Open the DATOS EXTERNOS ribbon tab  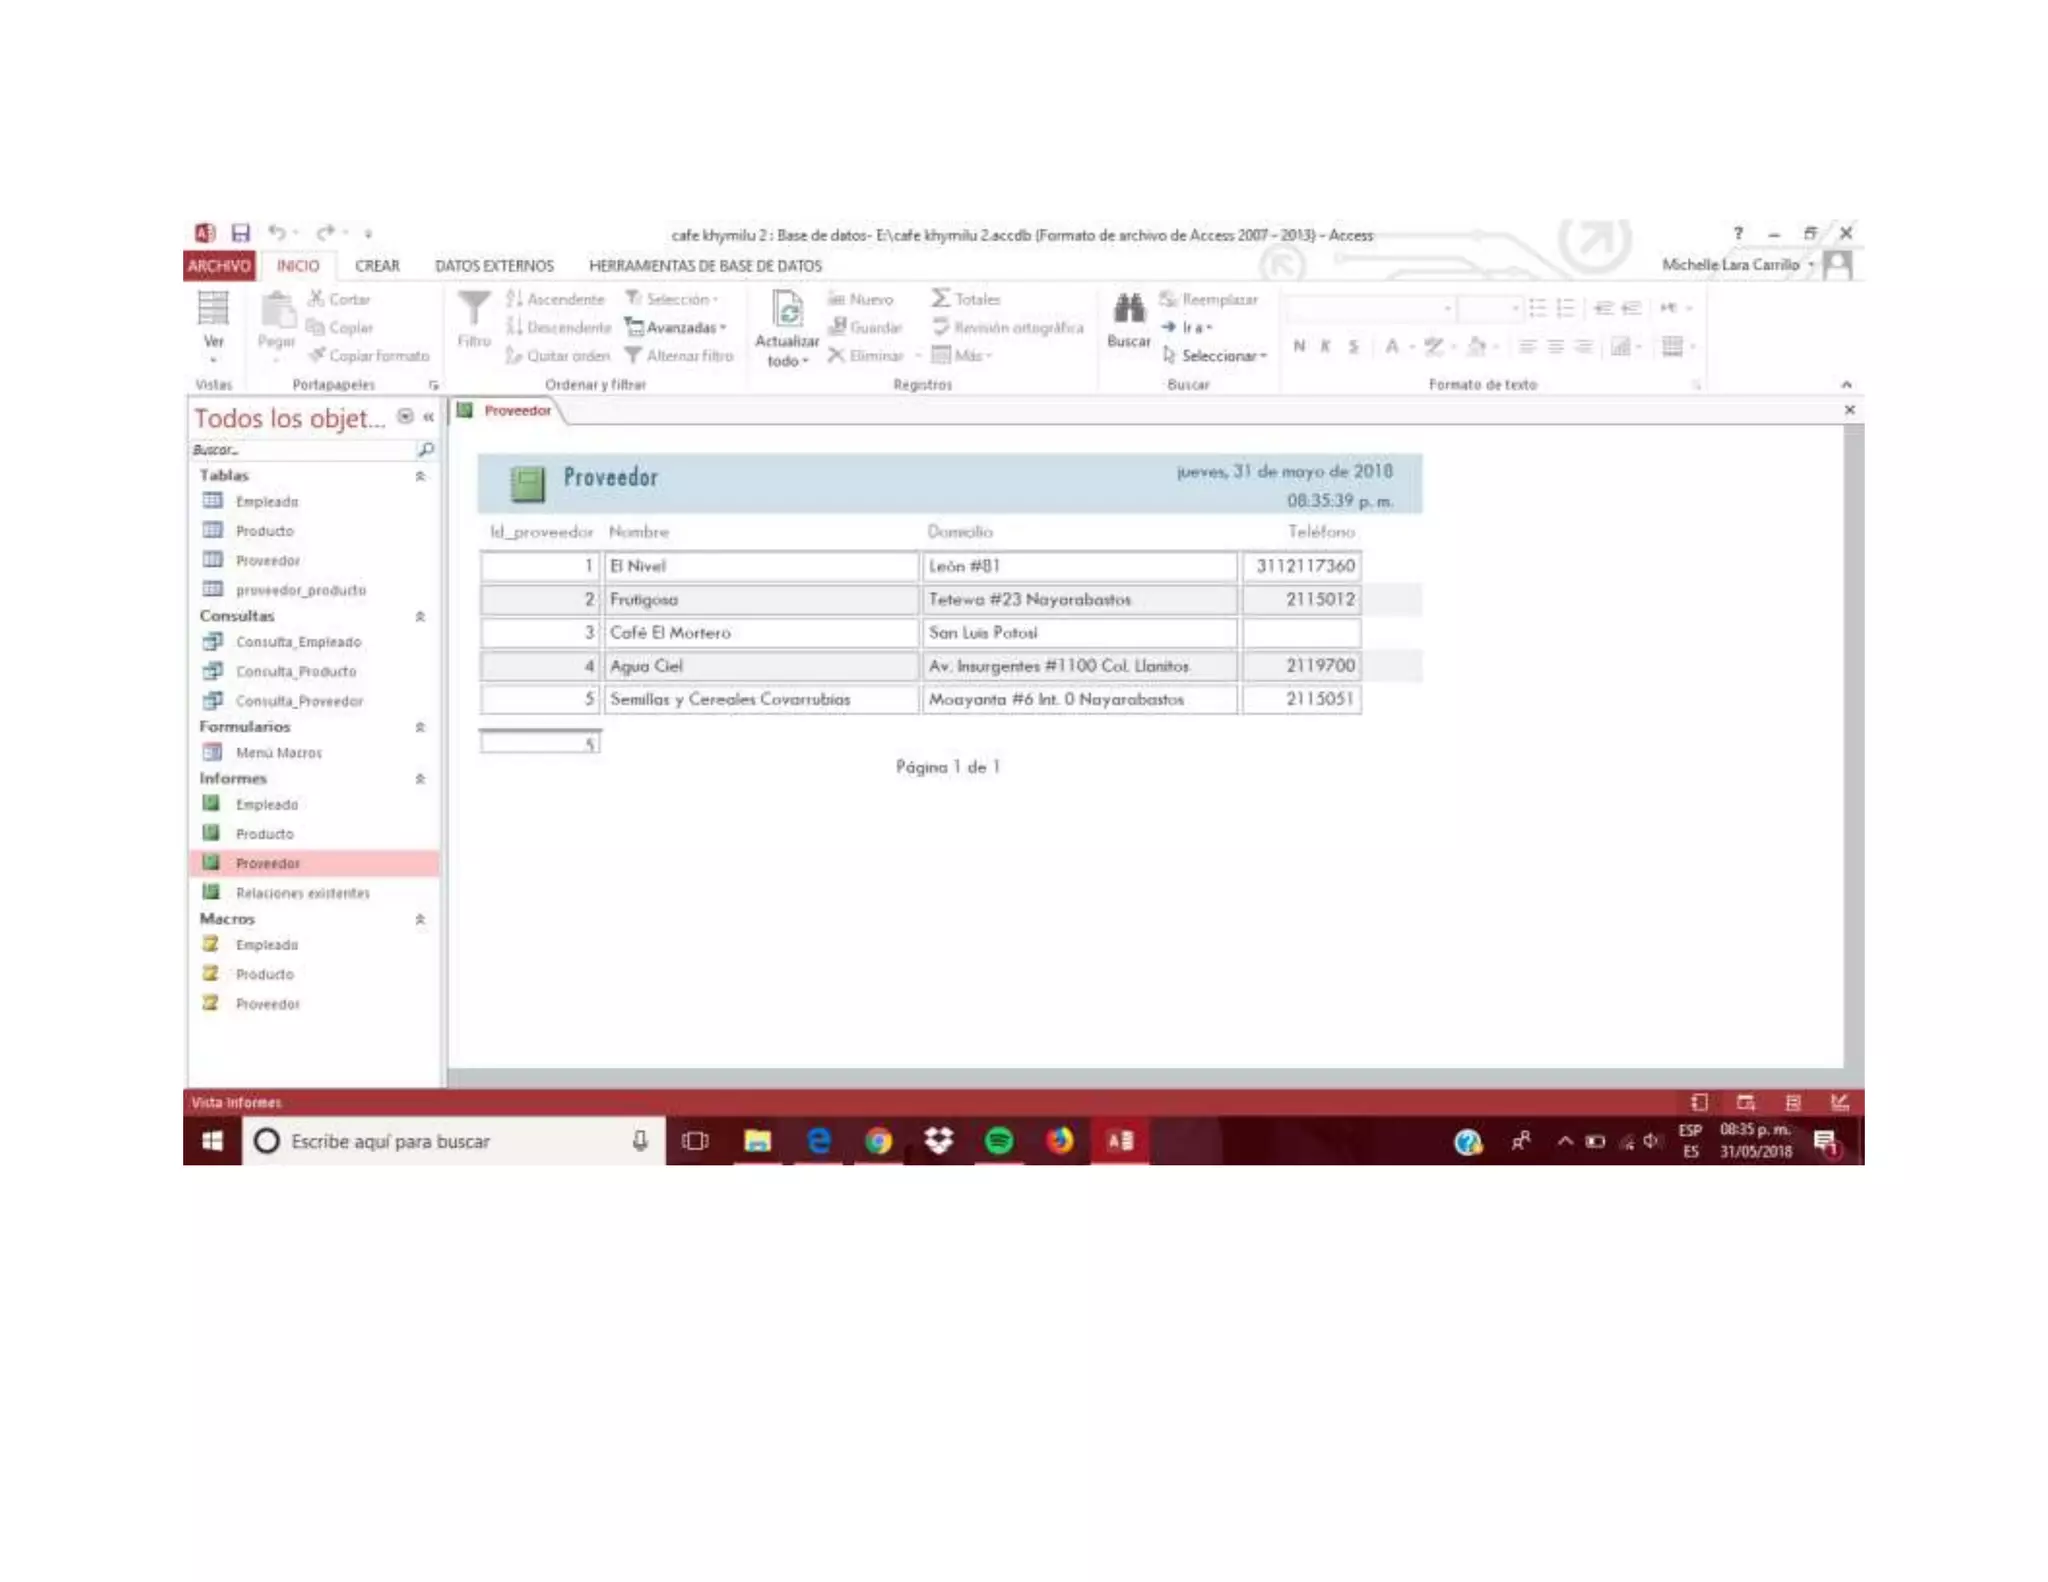pyautogui.click(x=494, y=266)
